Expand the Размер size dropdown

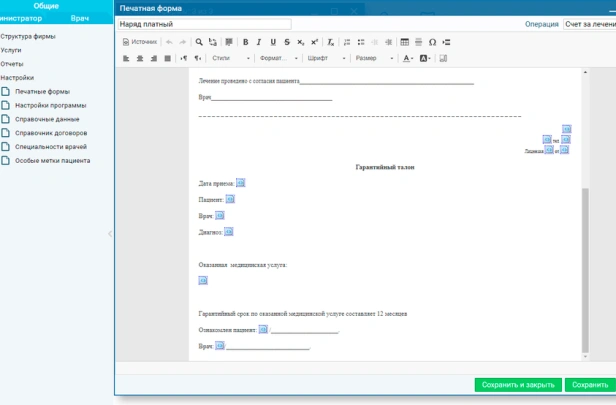click(x=372, y=58)
